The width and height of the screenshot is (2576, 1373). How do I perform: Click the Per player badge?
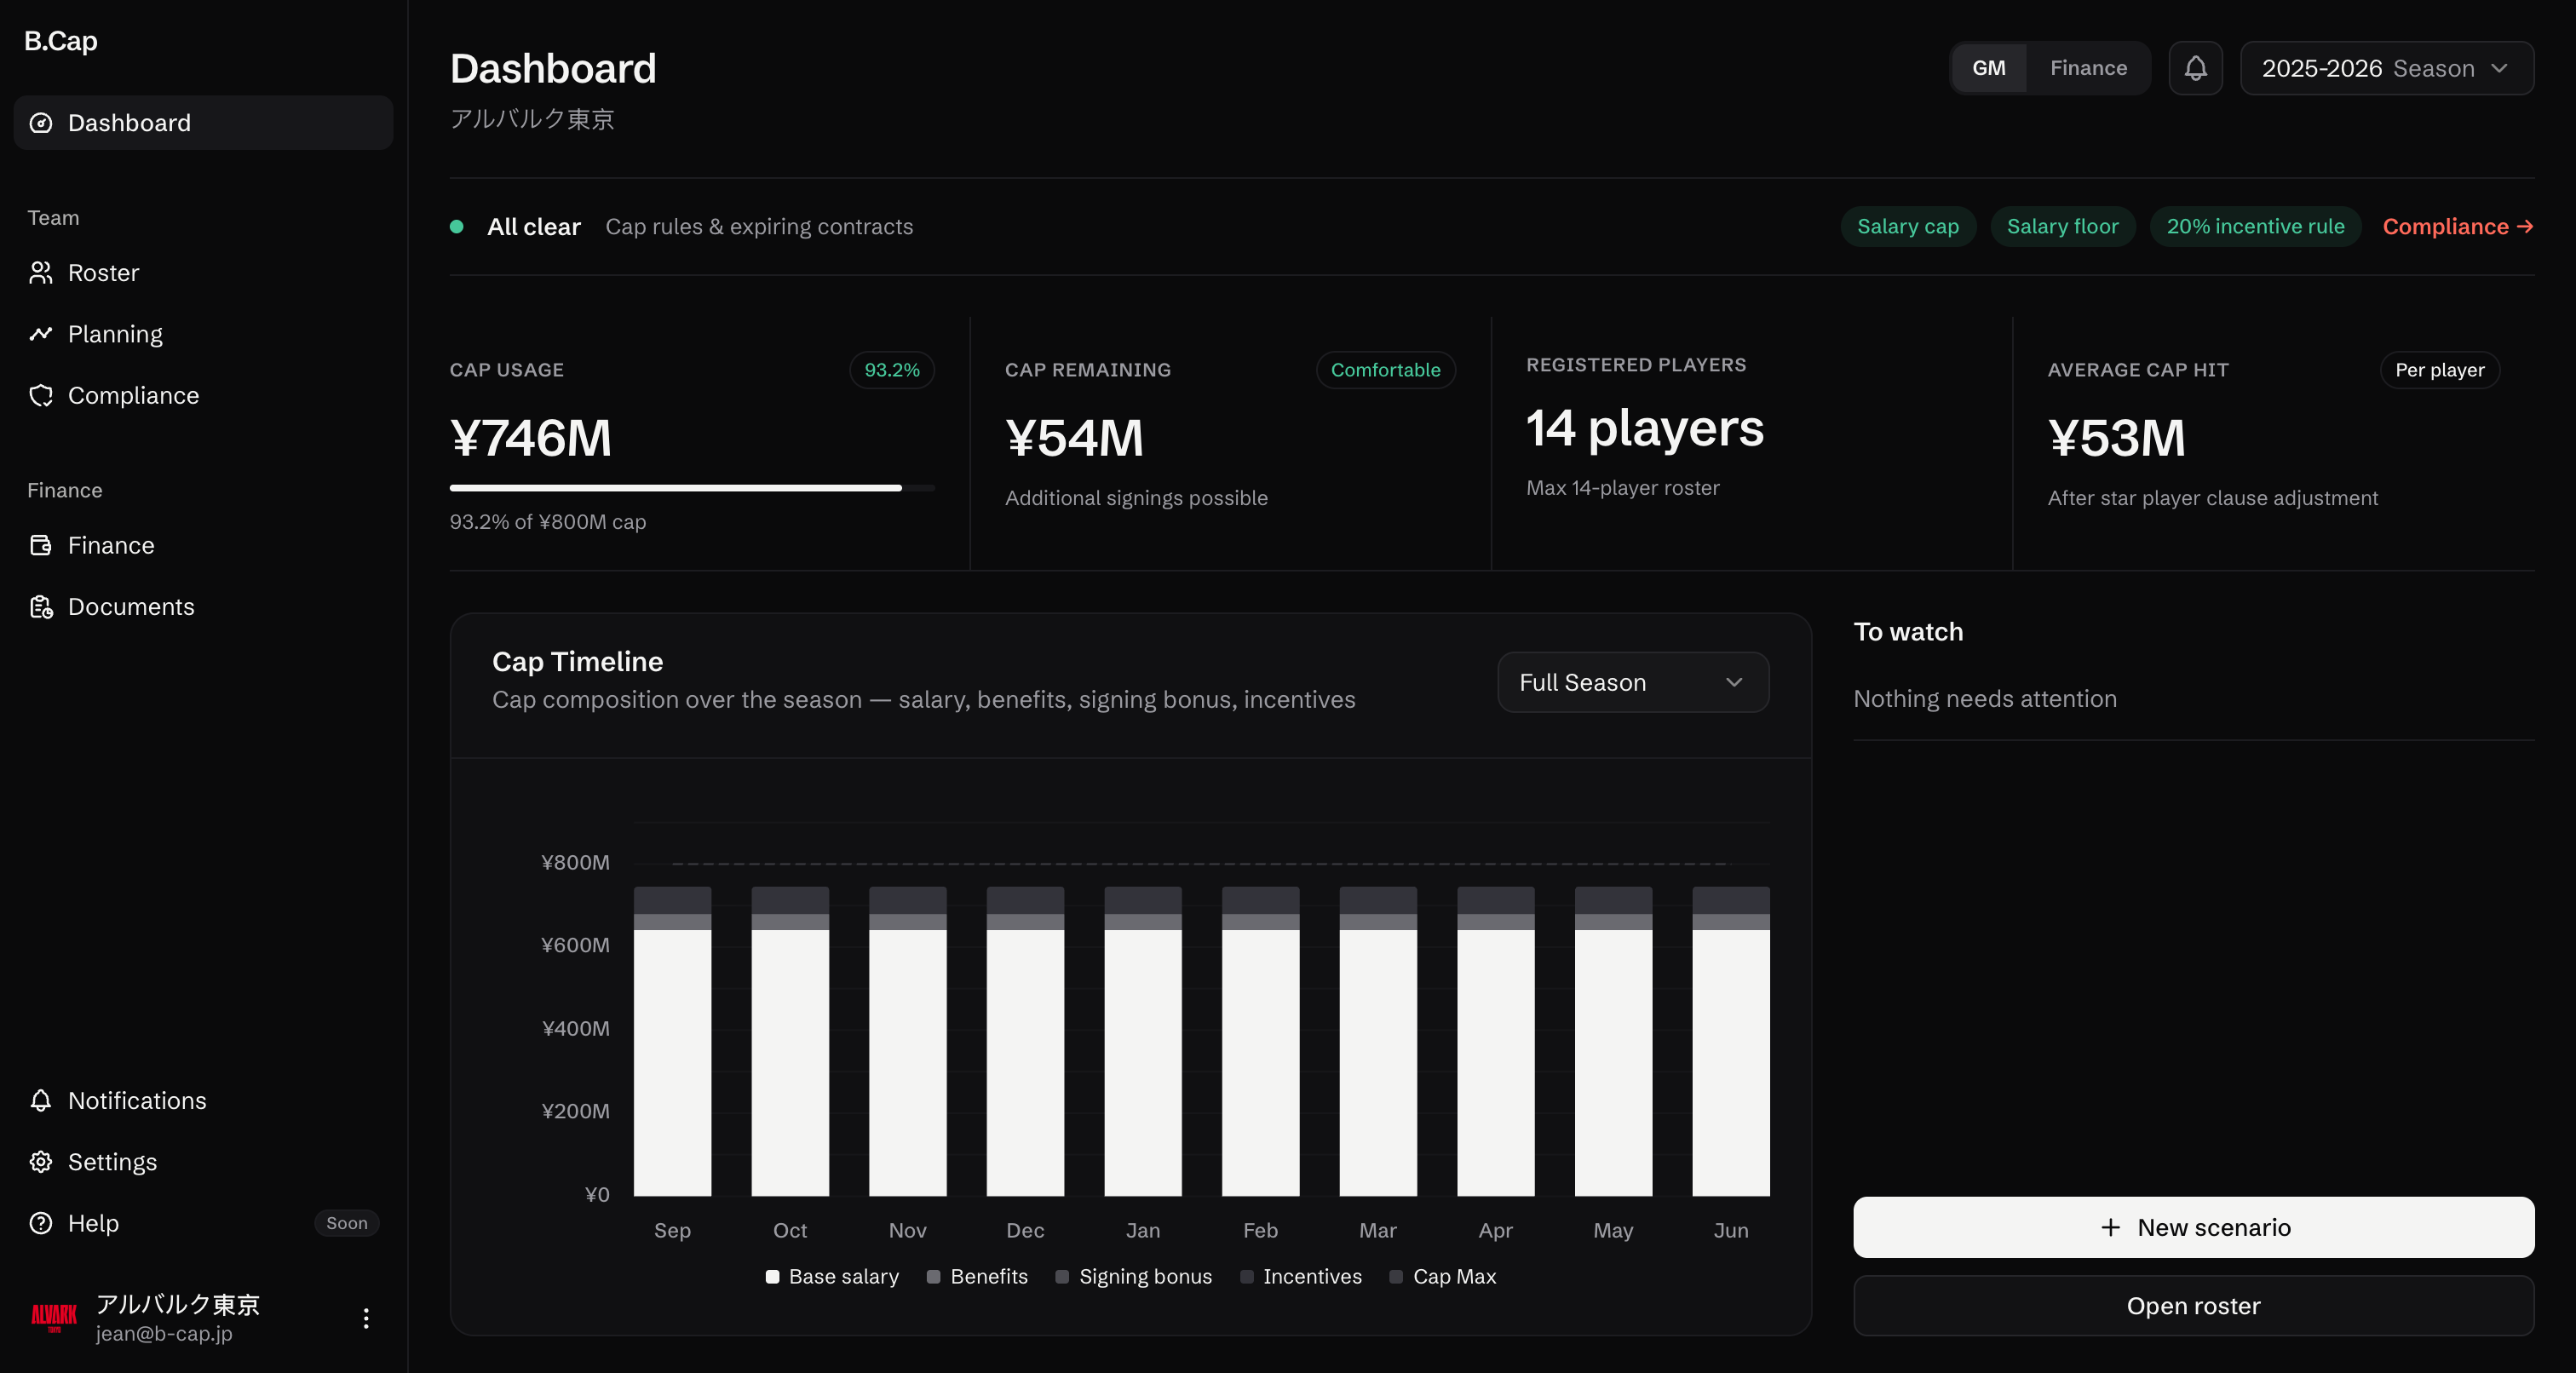point(2439,370)
